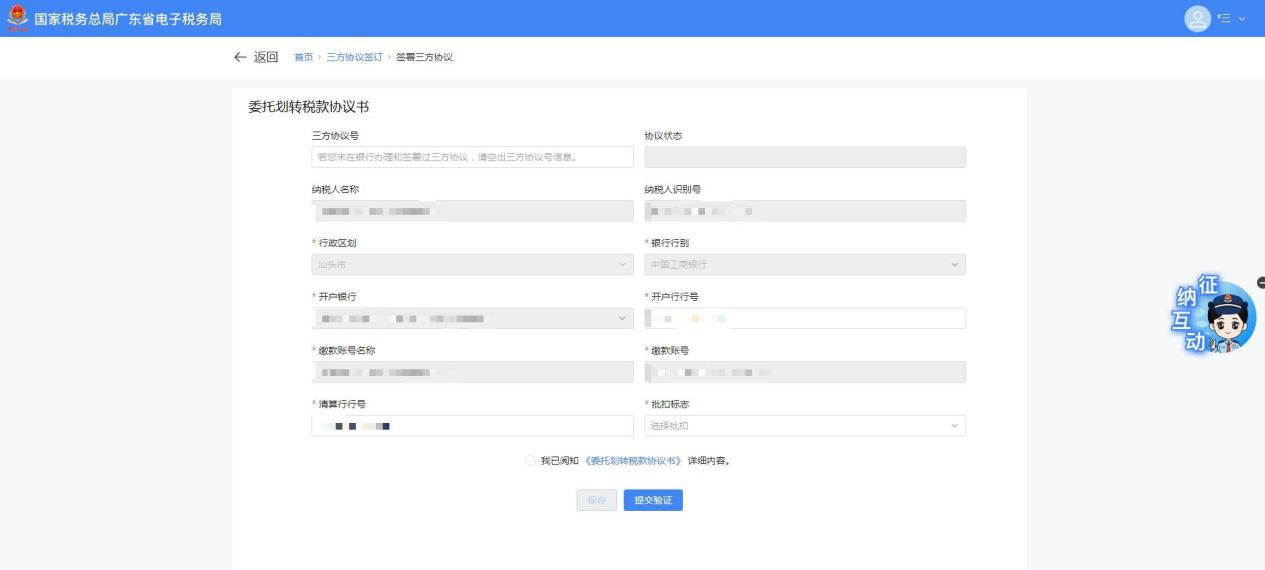Open the user avatar profile icon
This screenshot has height=570, width=1265.
pos(1197,19)
